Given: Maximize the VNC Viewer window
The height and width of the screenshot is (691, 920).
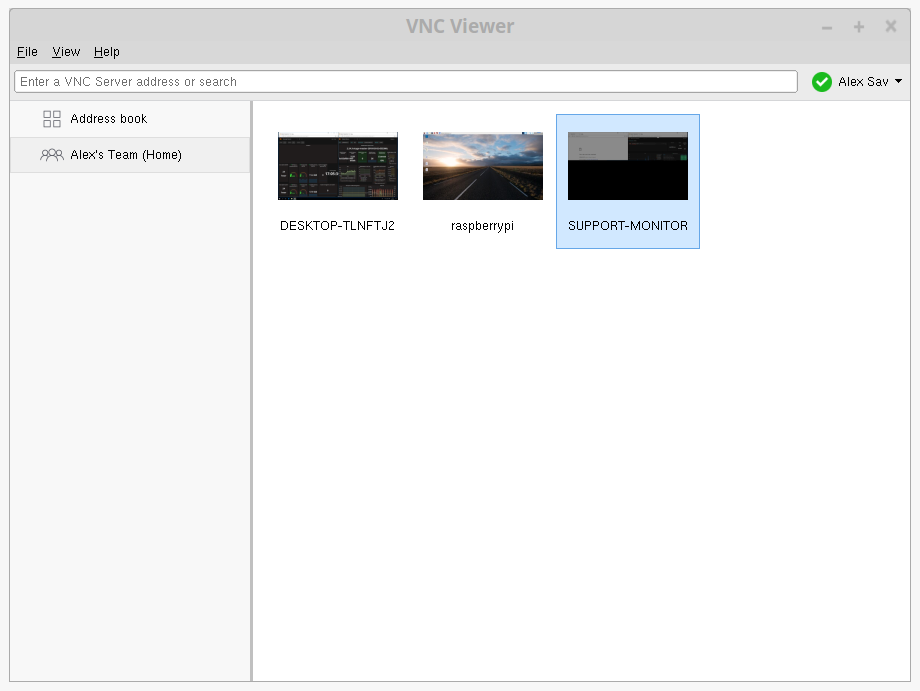Looking at the screenshot, I should tap(859, 27).
